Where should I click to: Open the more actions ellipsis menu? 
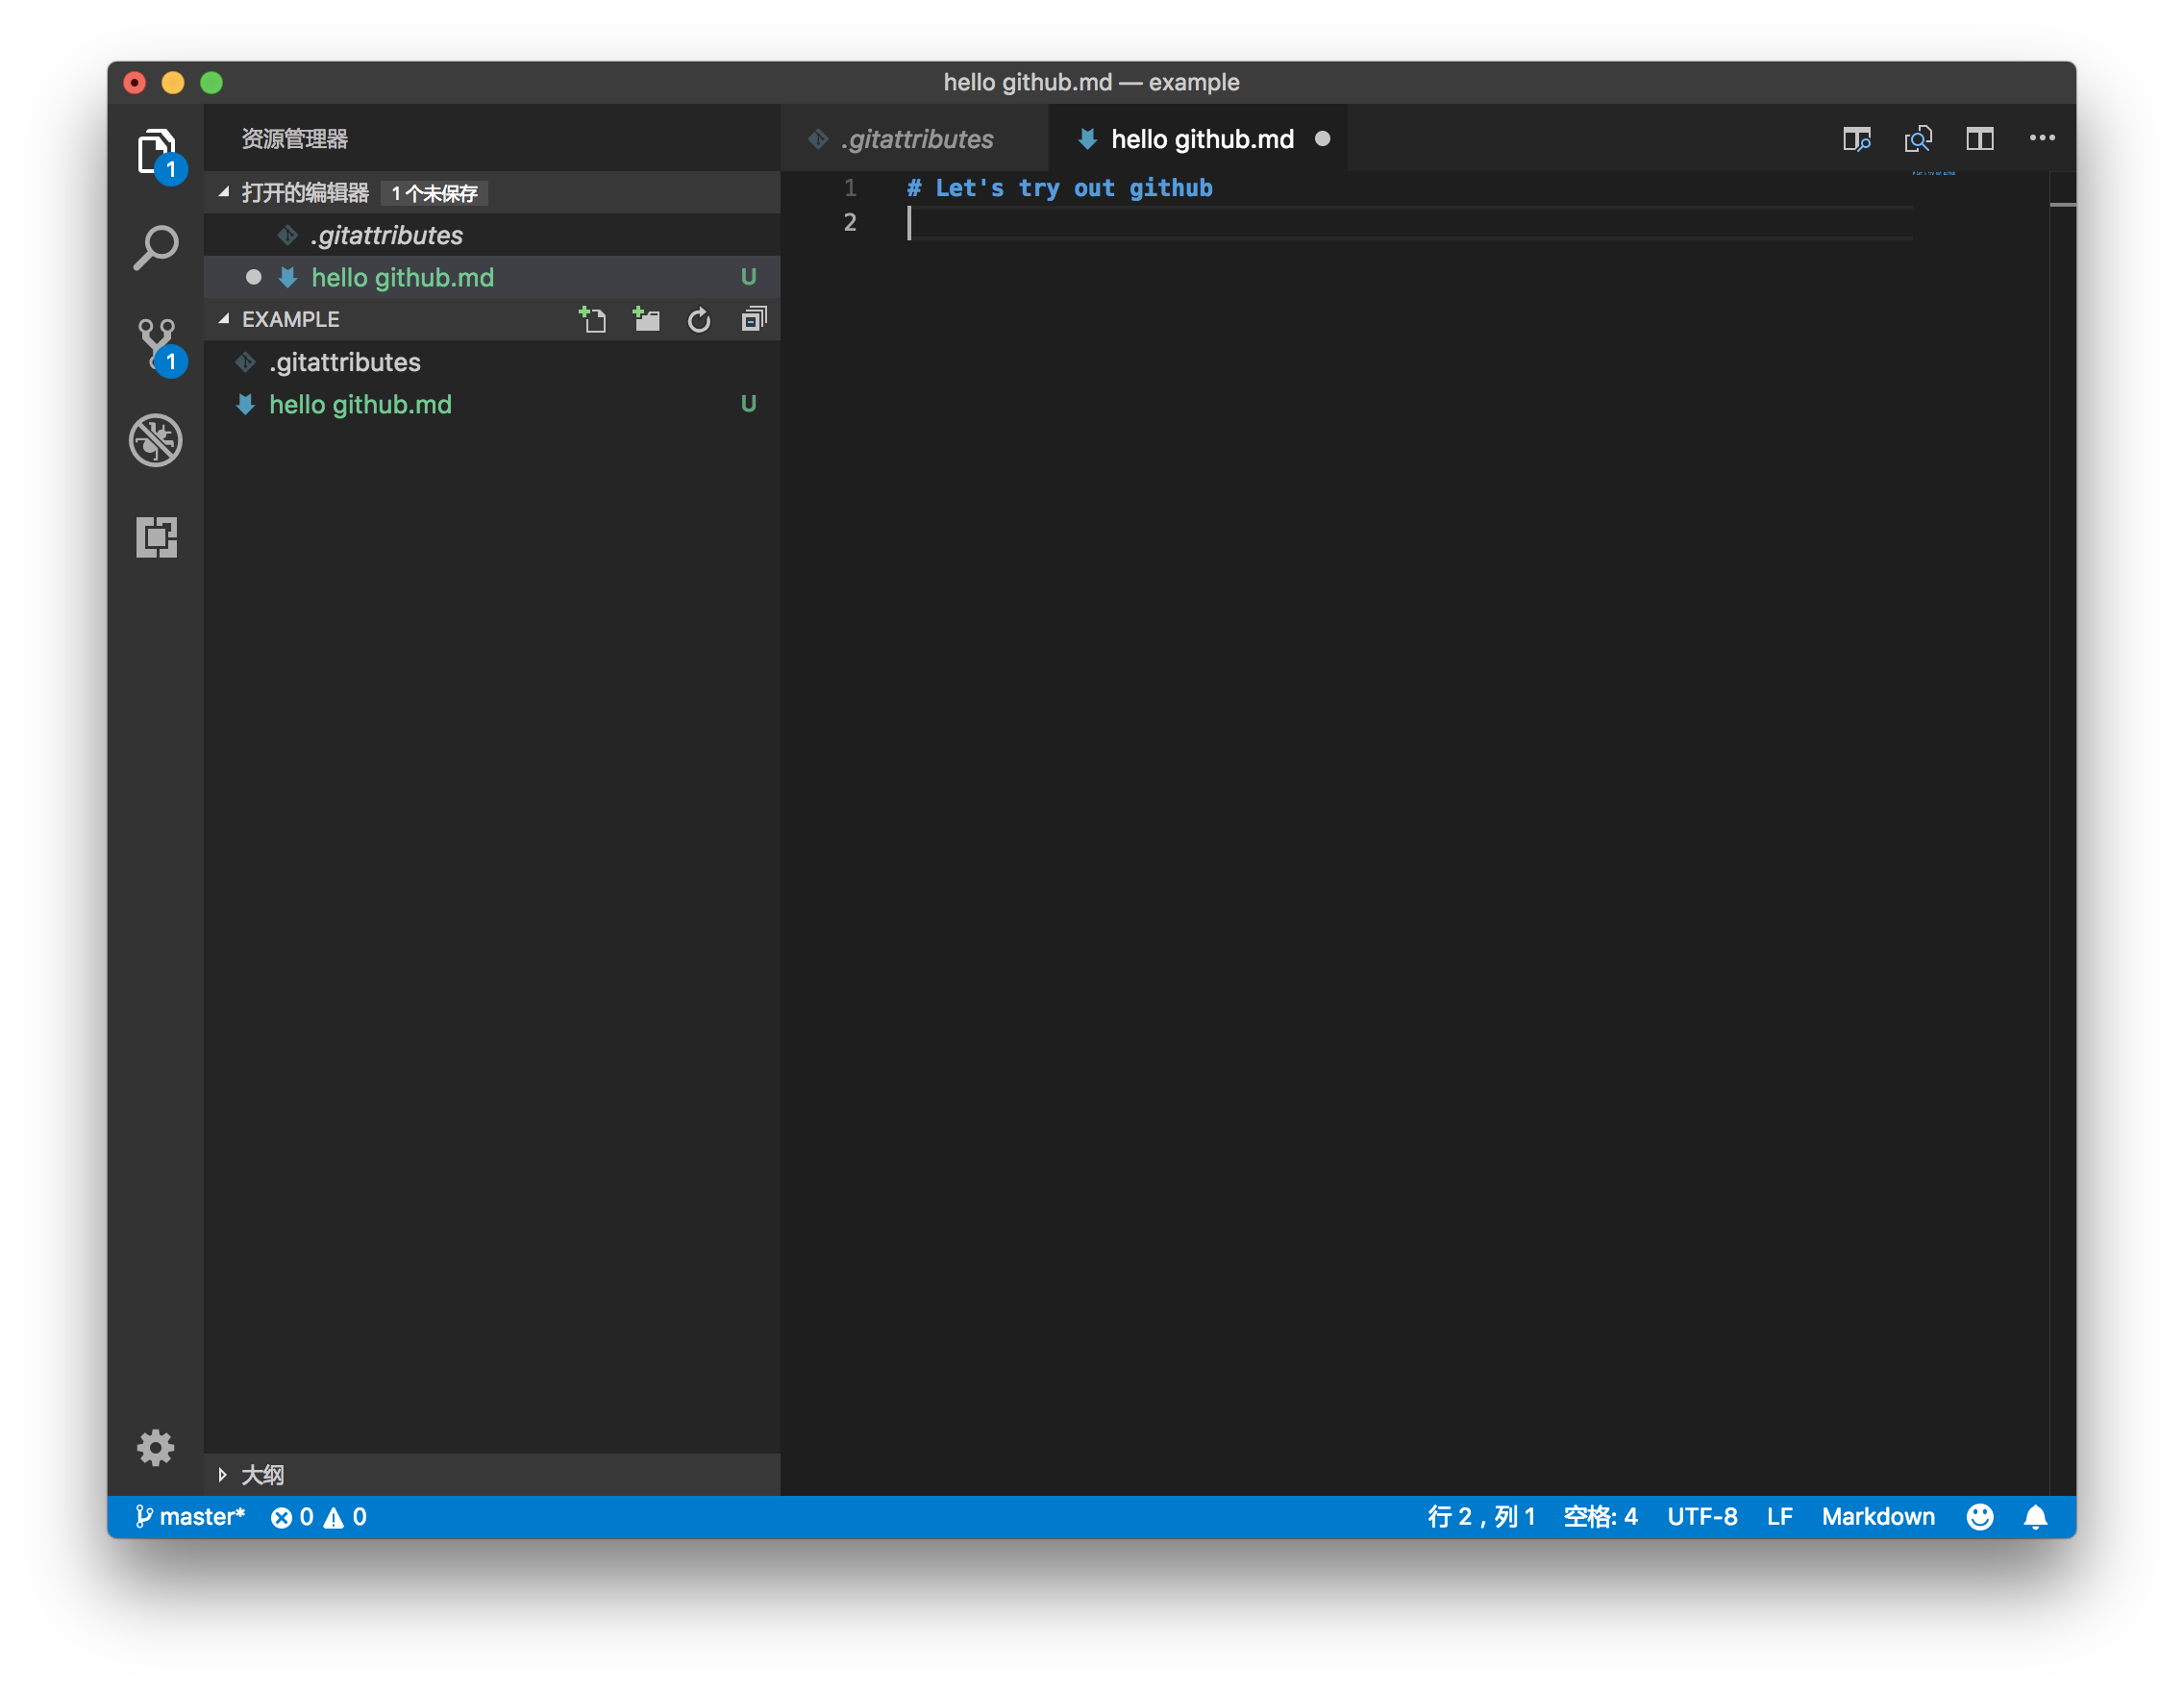coord(2042,138)
